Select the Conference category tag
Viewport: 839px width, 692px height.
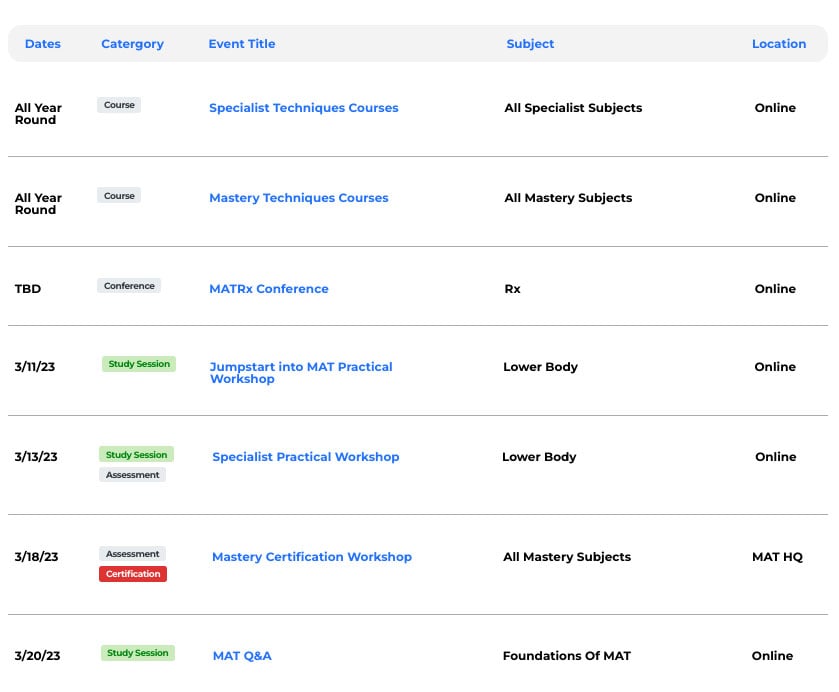click(x=129, y=286)
